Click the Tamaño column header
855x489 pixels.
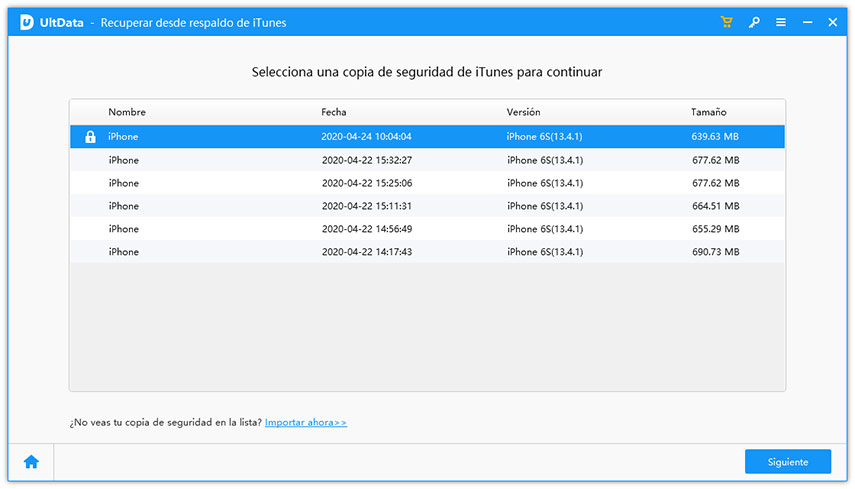coord(709,112)
